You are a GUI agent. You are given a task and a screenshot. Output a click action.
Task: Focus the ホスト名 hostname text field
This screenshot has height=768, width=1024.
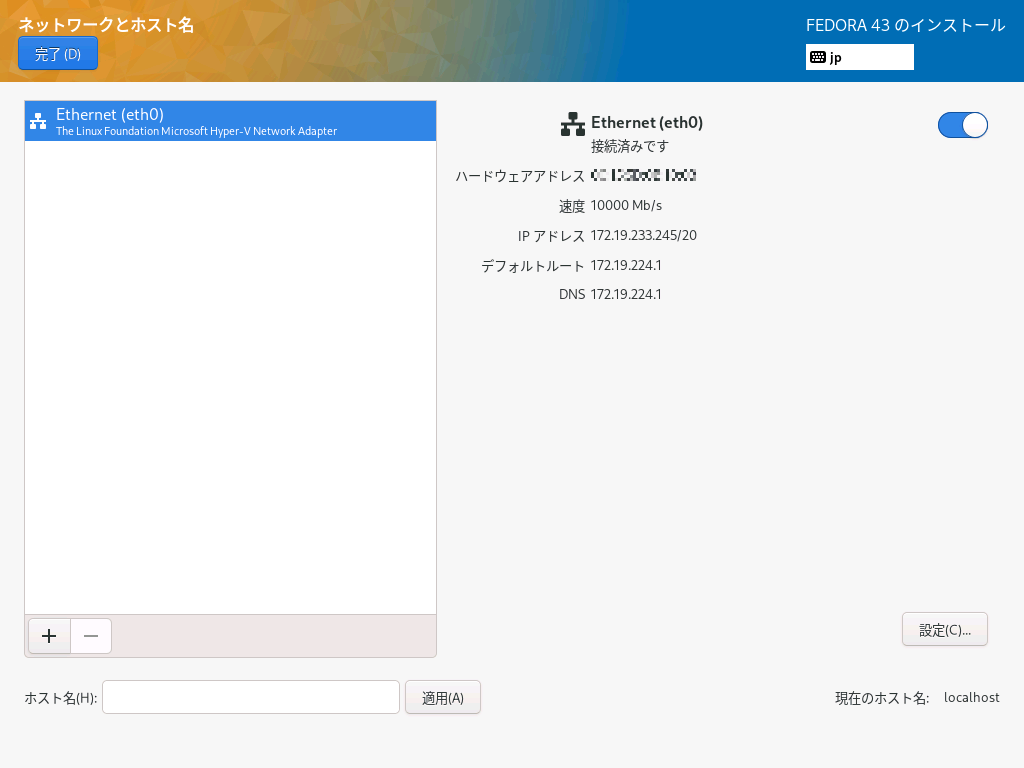(x=251, y=697)
